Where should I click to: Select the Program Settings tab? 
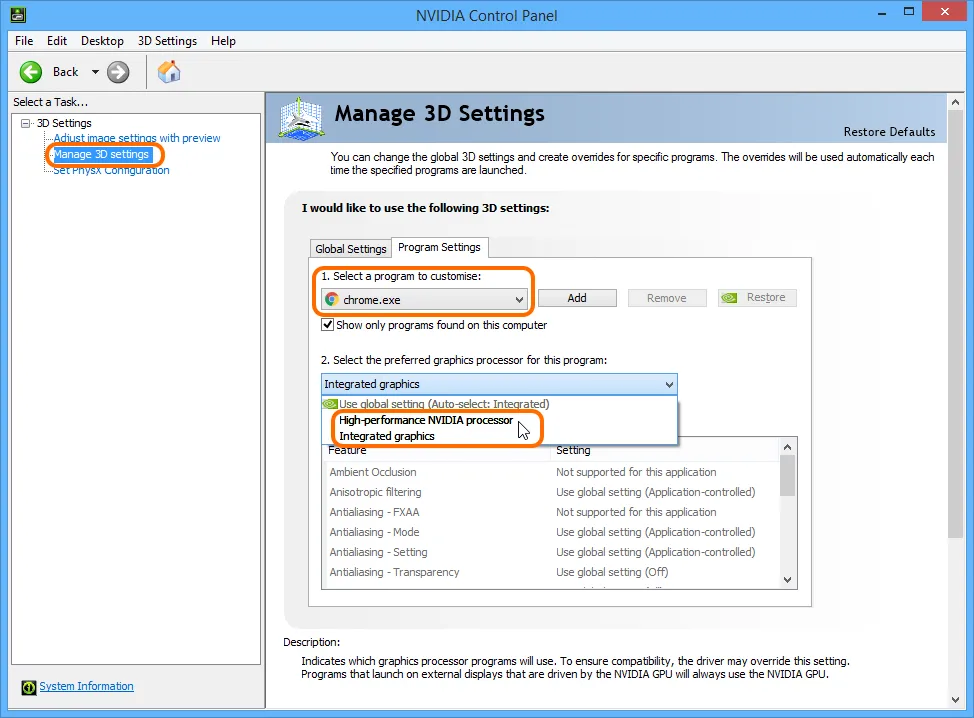[x=439, y=247]
